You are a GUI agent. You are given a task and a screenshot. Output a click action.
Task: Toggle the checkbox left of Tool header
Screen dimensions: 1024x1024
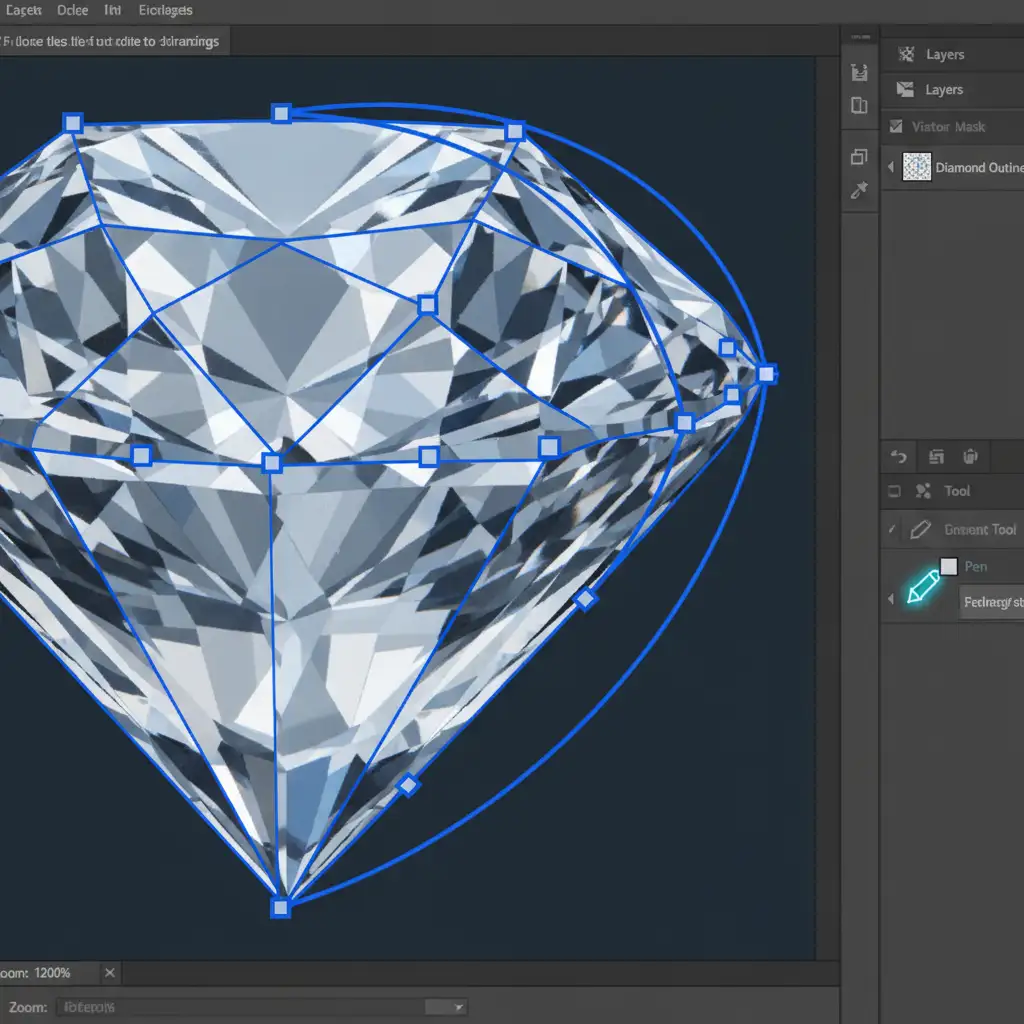click(x=895, y=491)
